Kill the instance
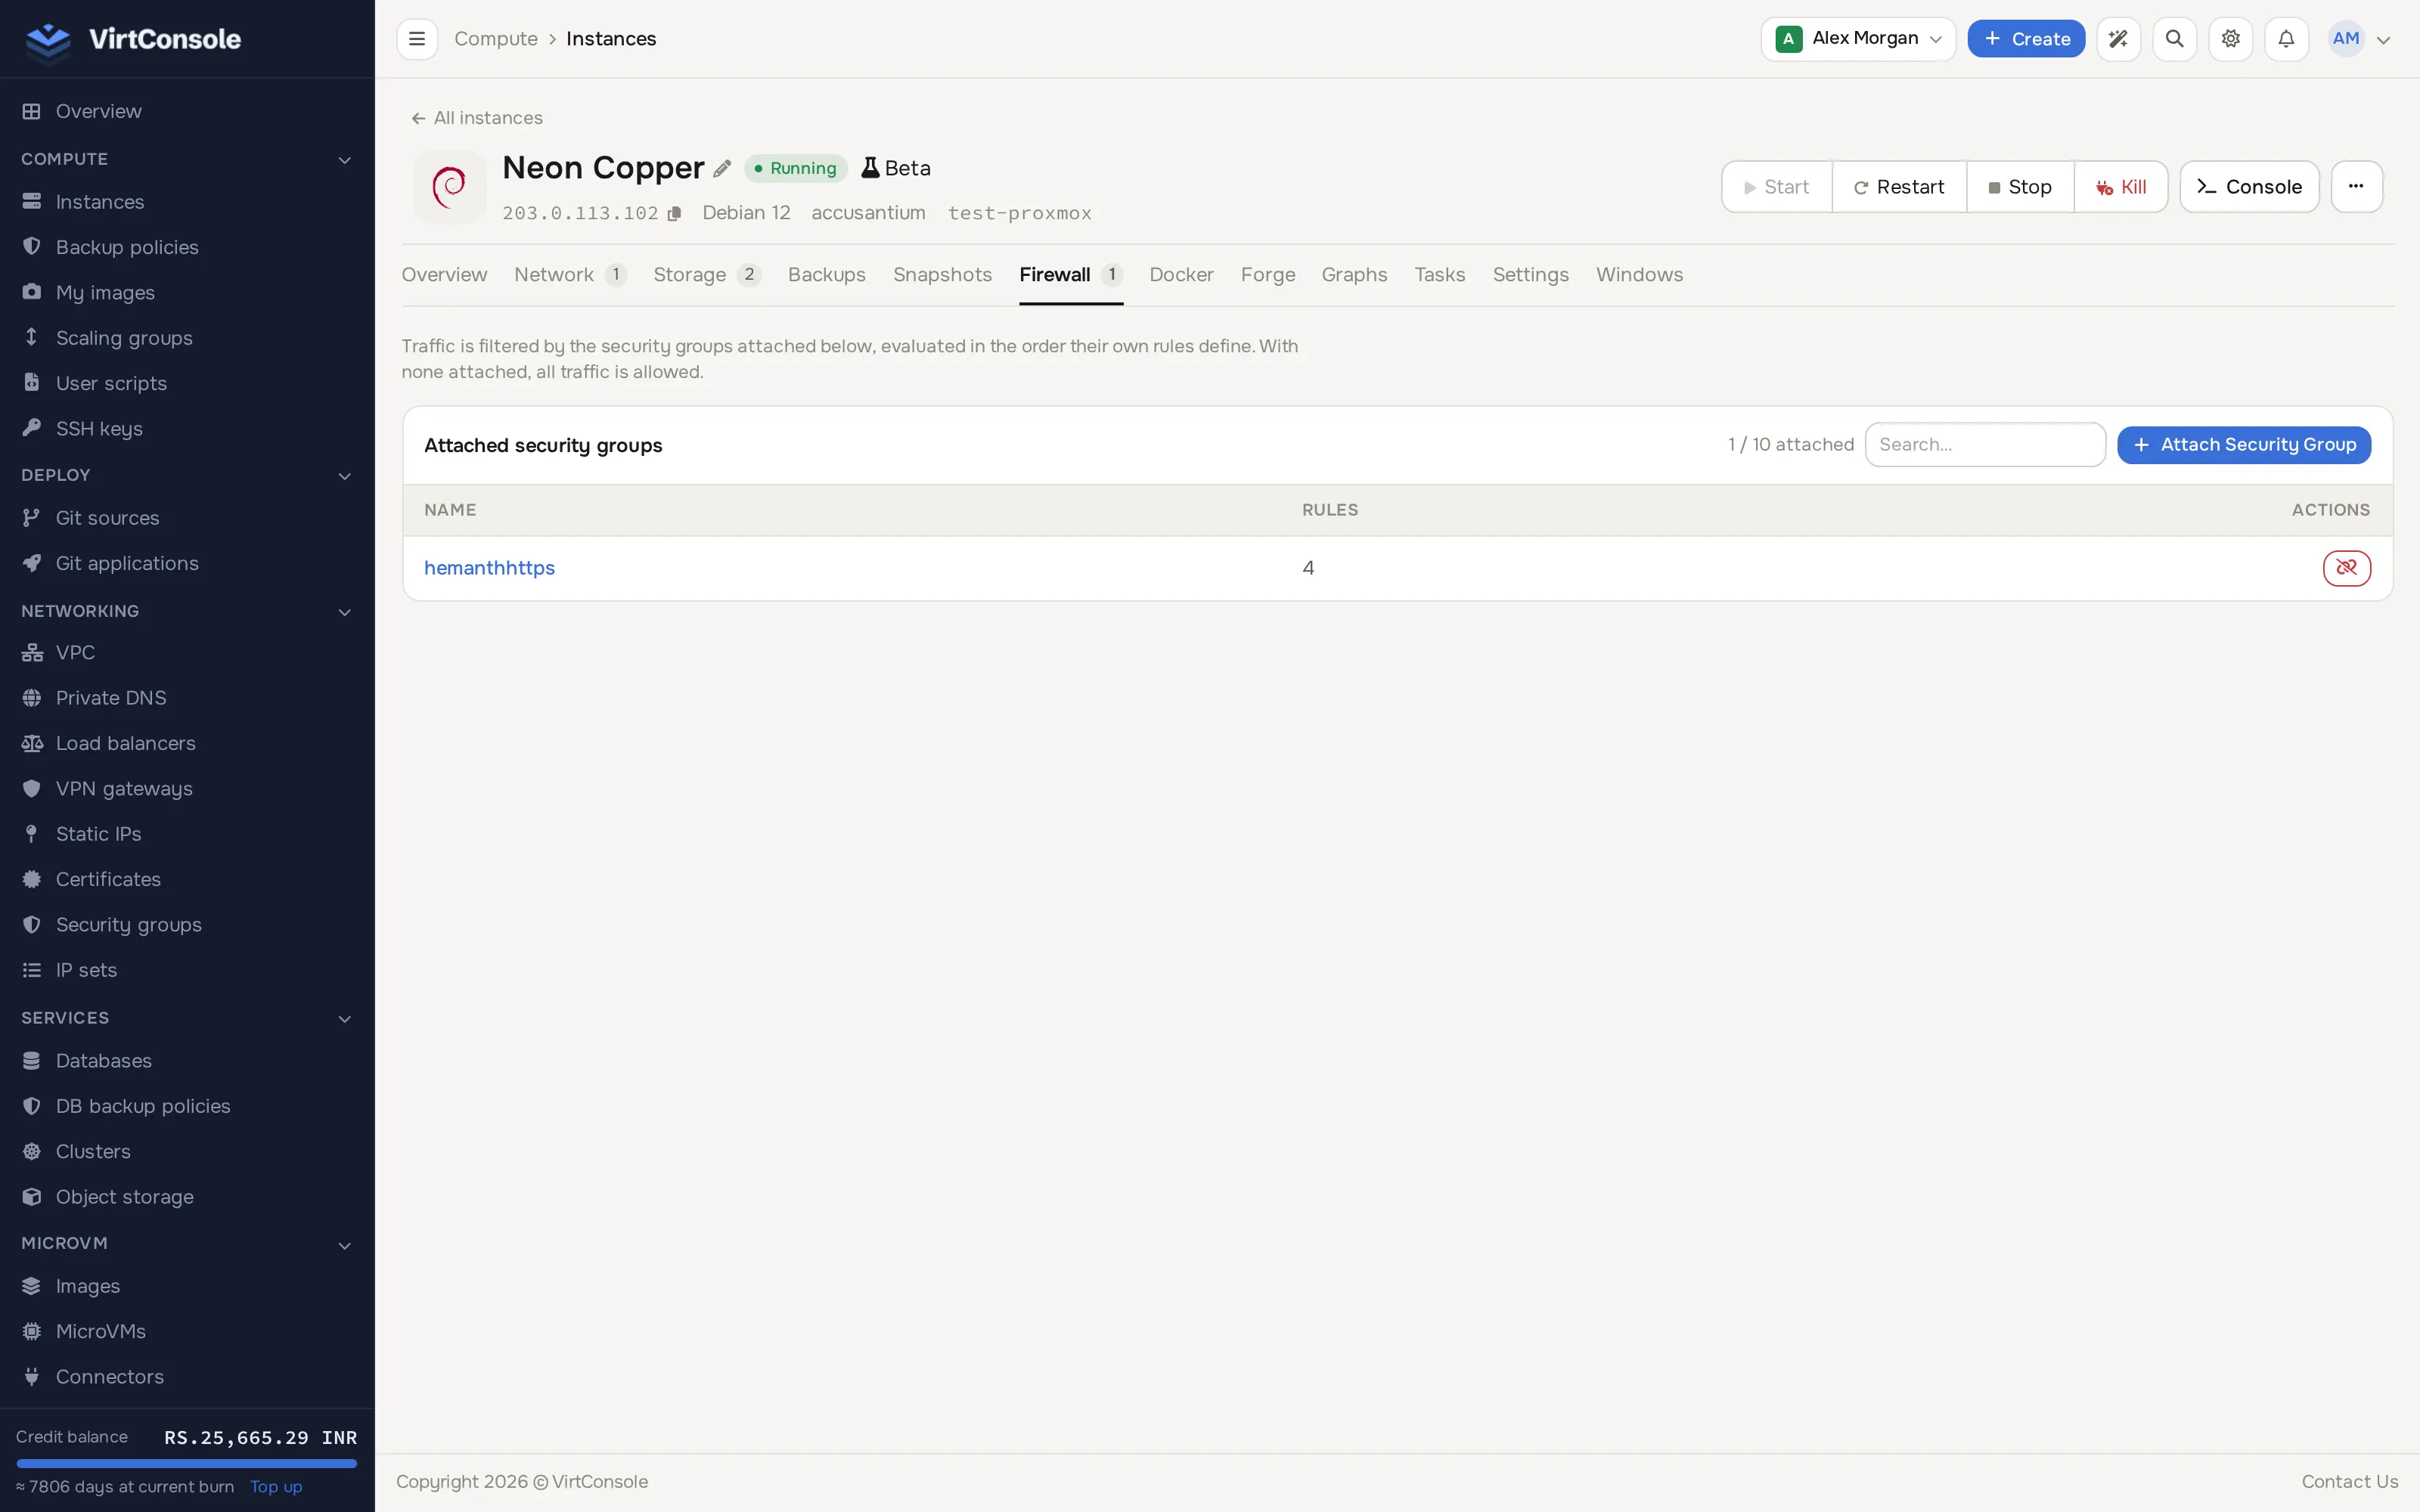 coord(2121,187)
